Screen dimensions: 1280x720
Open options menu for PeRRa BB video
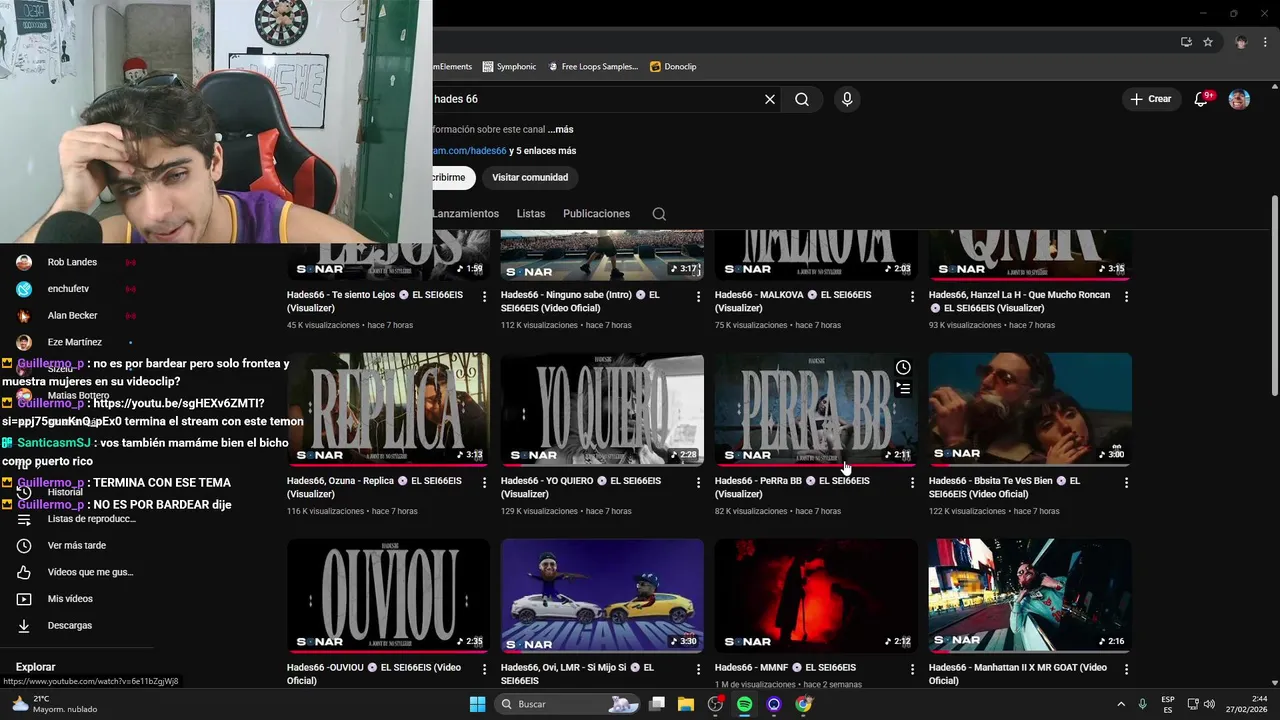click(x=912, y=483)
